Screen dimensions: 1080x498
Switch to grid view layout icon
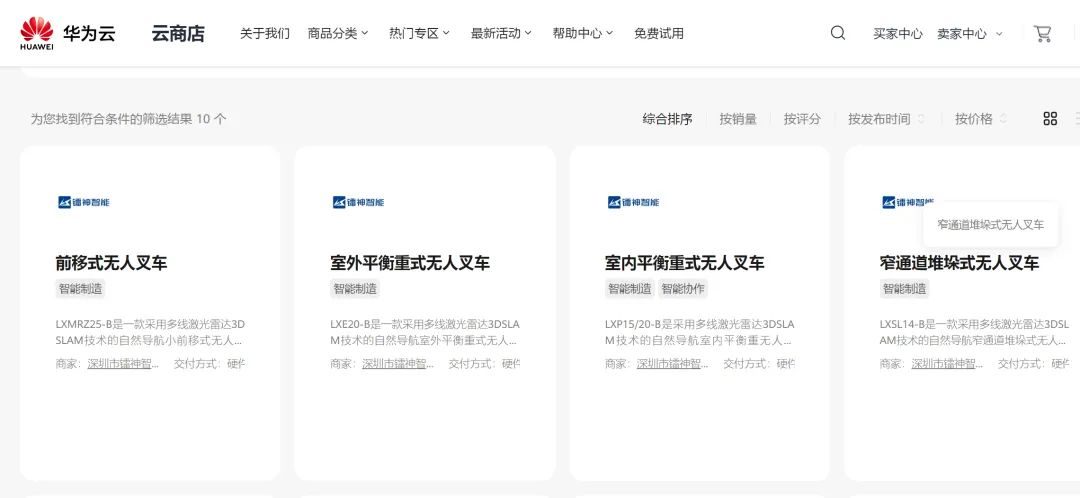(x=1050, y=119)
